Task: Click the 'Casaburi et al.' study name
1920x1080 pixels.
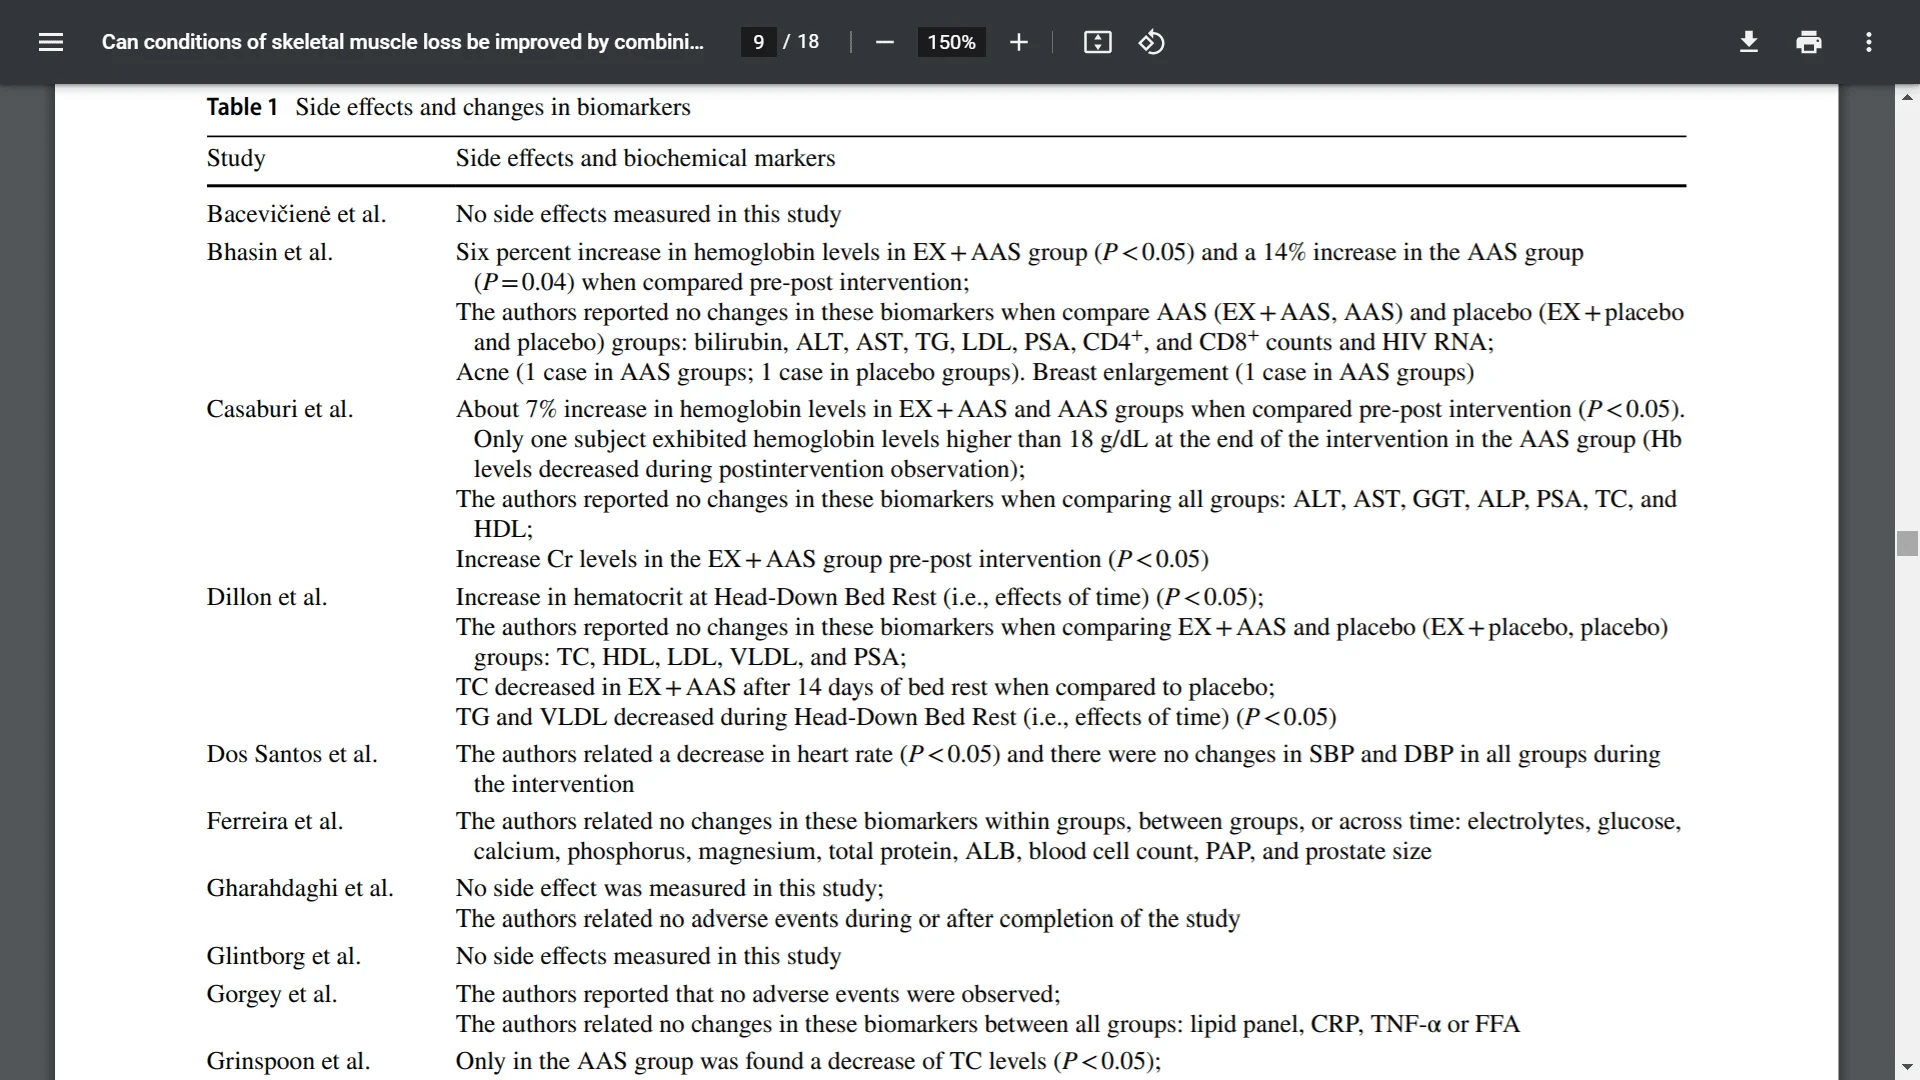Action: (x=280, y=409)
